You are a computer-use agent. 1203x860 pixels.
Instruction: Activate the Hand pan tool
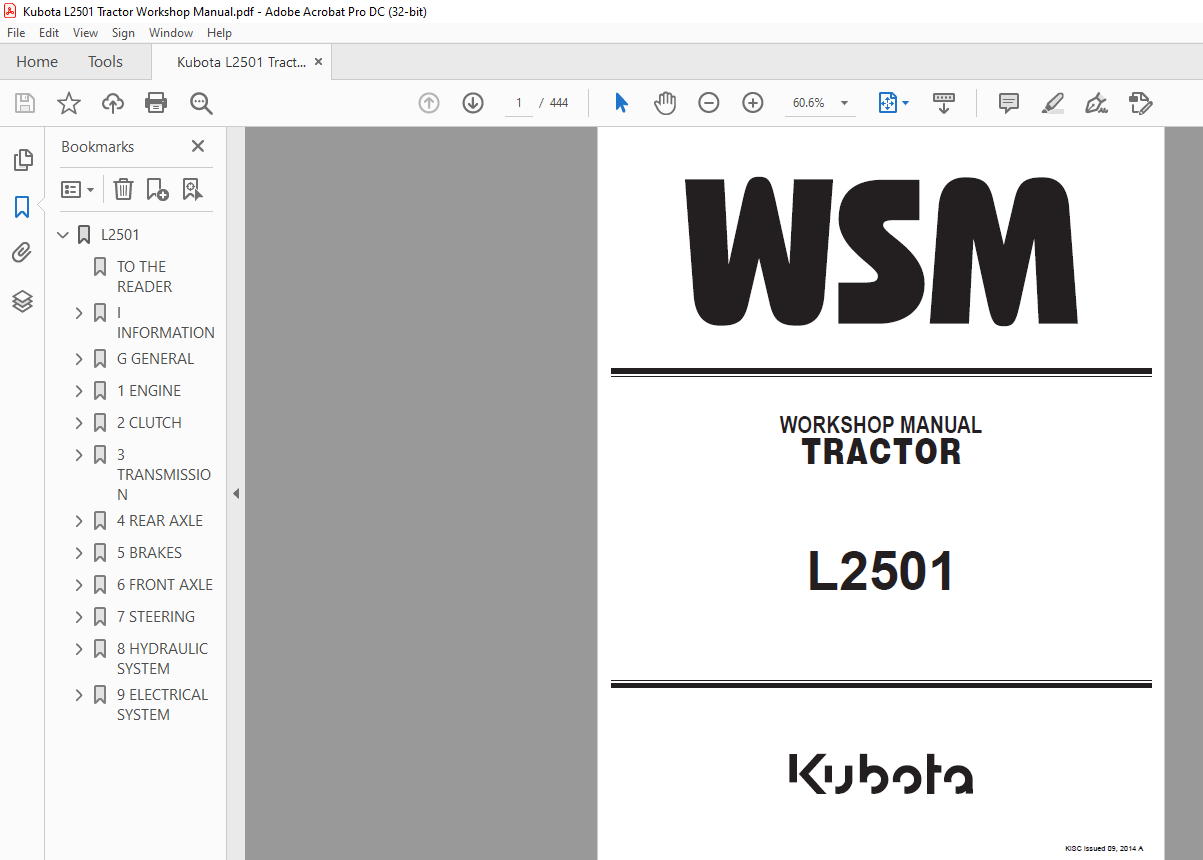coord(665,103)
